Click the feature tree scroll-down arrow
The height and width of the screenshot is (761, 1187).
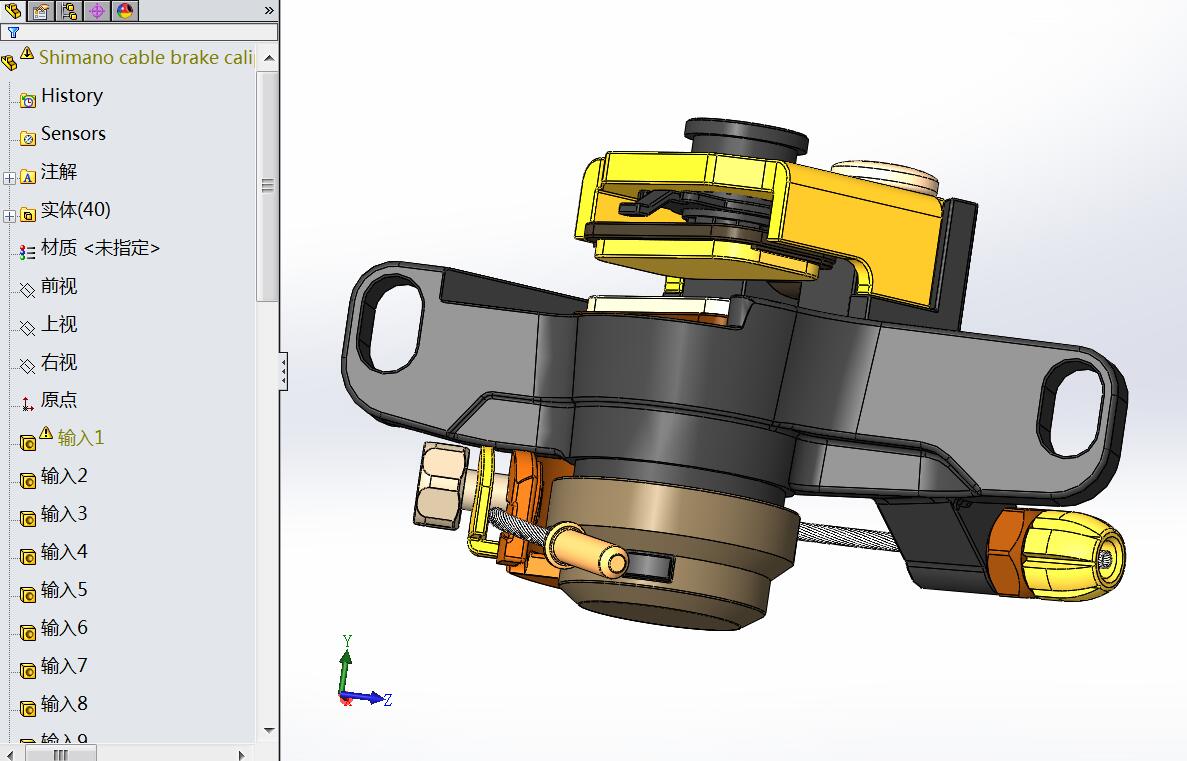(269, 731)
